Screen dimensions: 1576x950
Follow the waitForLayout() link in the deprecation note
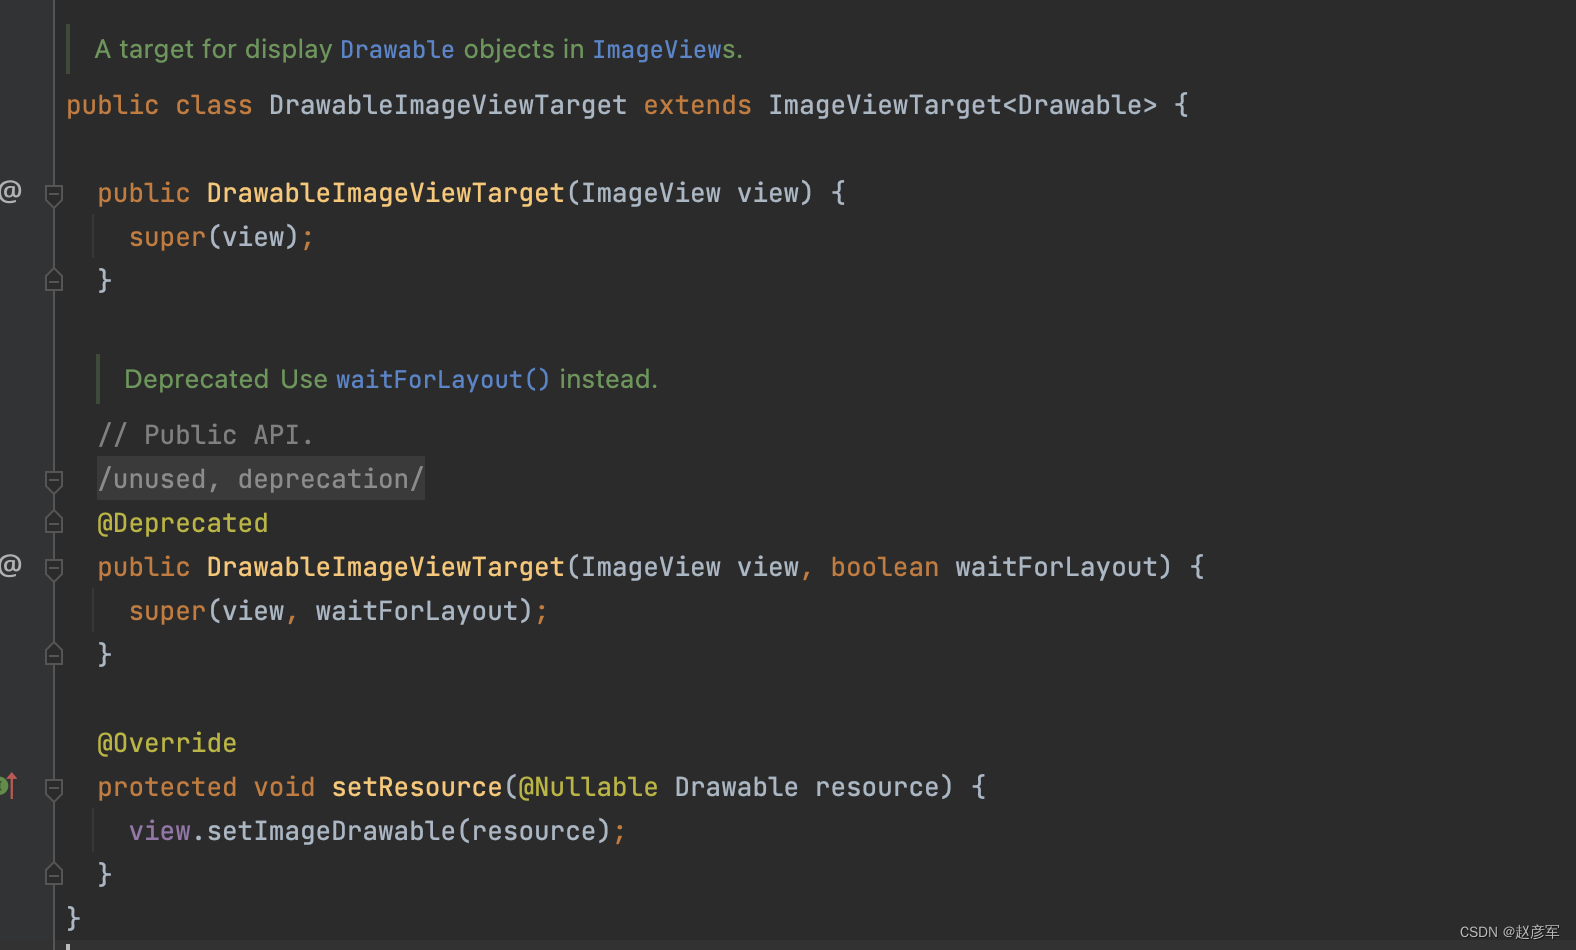pos(442,379)
